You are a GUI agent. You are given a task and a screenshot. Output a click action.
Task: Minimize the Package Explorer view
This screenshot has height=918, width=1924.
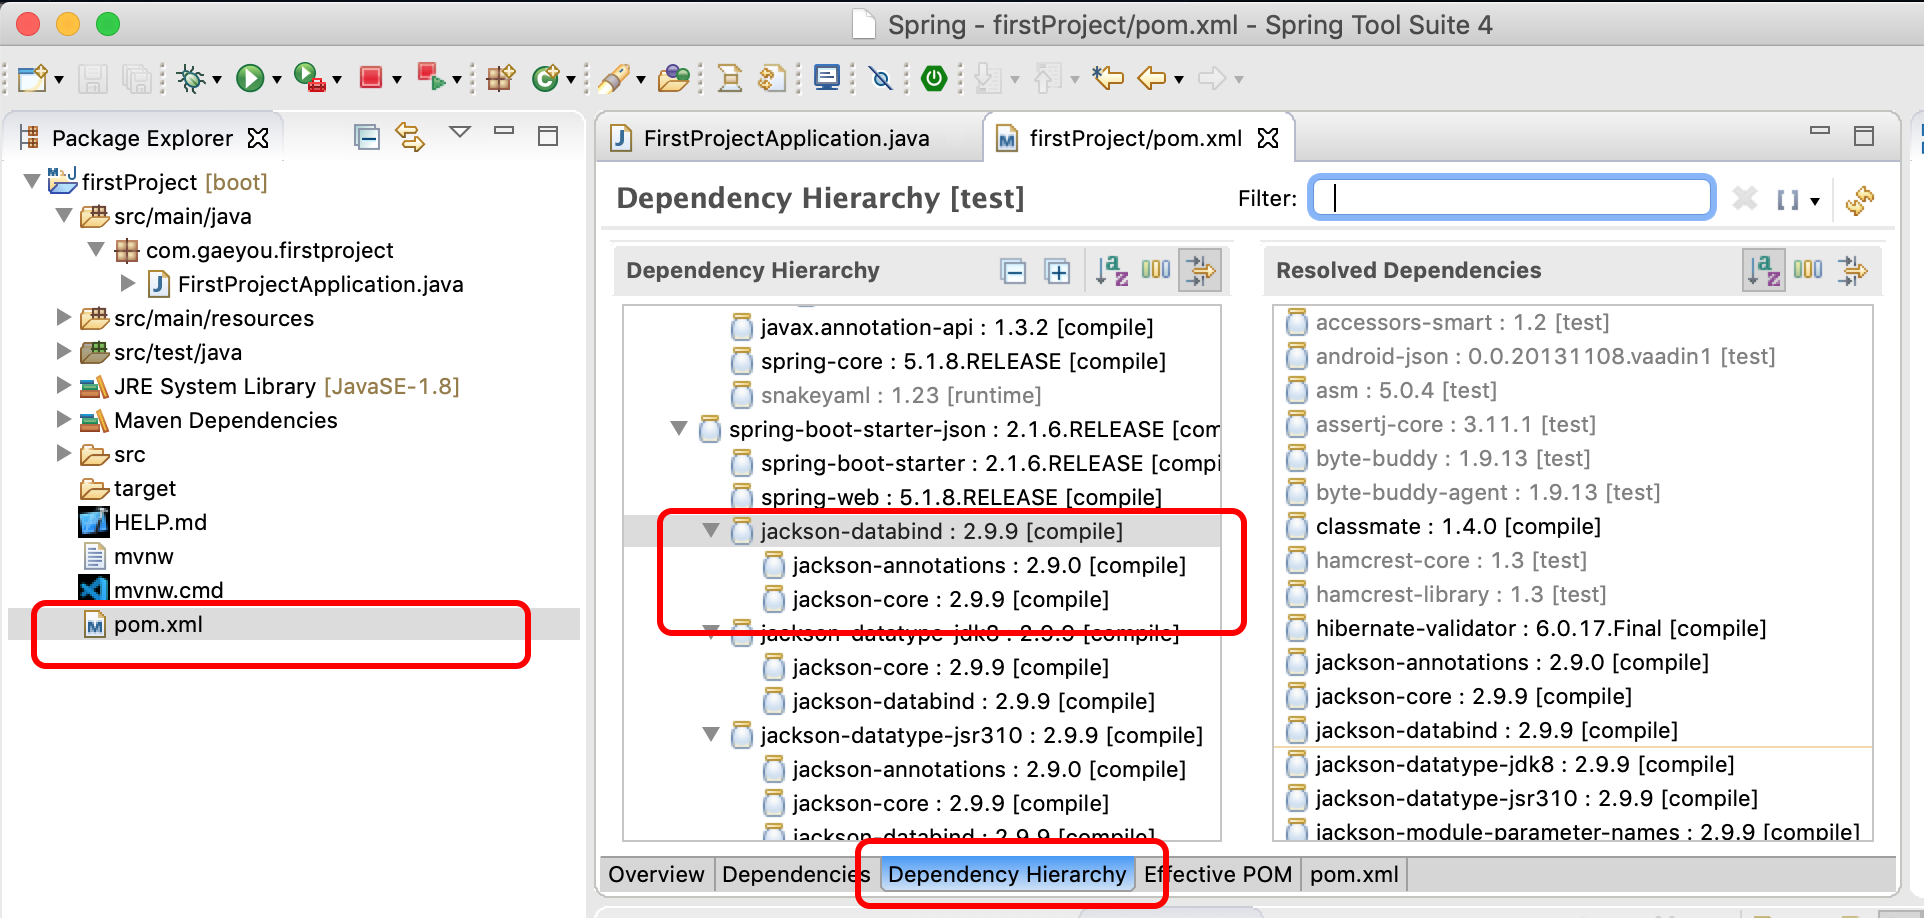click(x=504, y=131)
